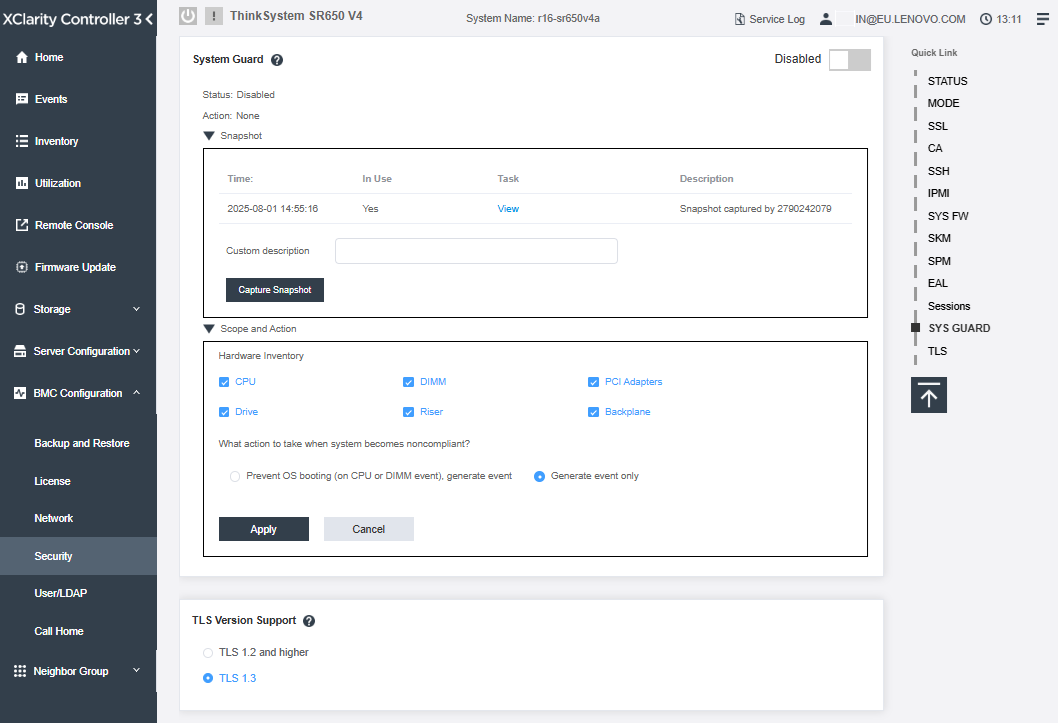This screenshot has height=723, width=1058.
Task: Open the Service Log link
Action: point(777,19)
